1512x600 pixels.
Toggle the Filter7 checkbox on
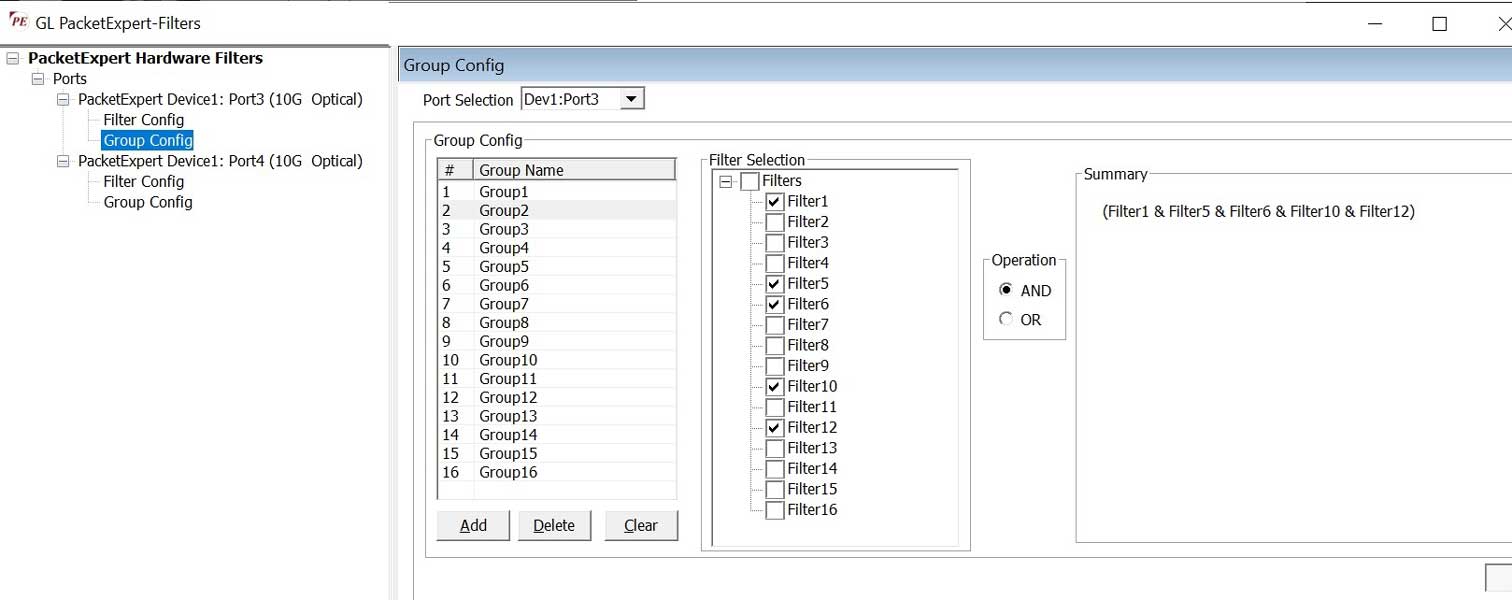tap(775, 325)
